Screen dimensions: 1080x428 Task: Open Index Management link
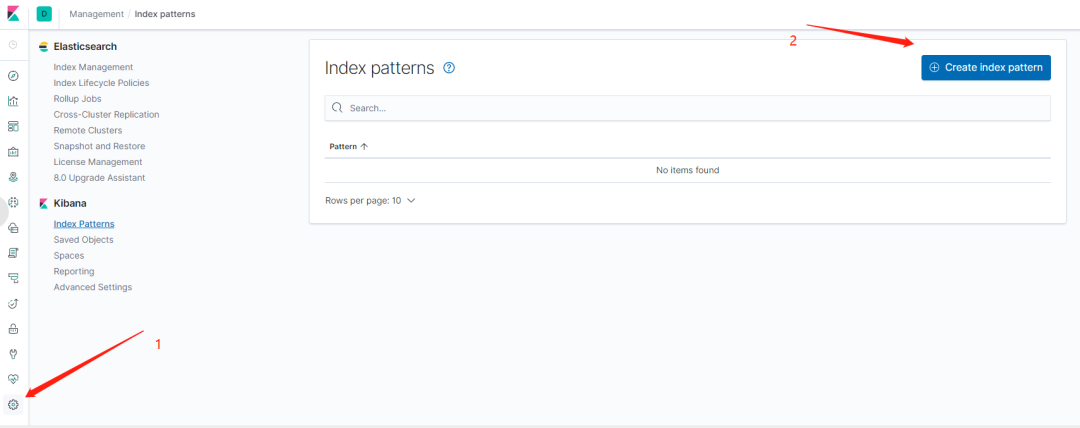pyautogui.click(x=93, y=67)
